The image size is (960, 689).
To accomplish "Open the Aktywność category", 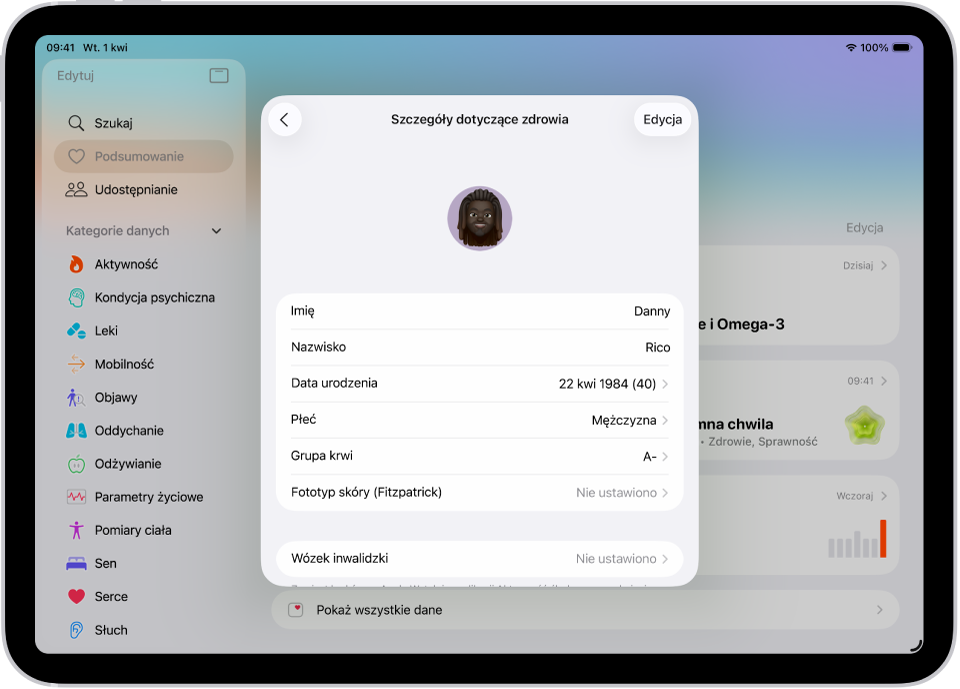I will [144, 264].
